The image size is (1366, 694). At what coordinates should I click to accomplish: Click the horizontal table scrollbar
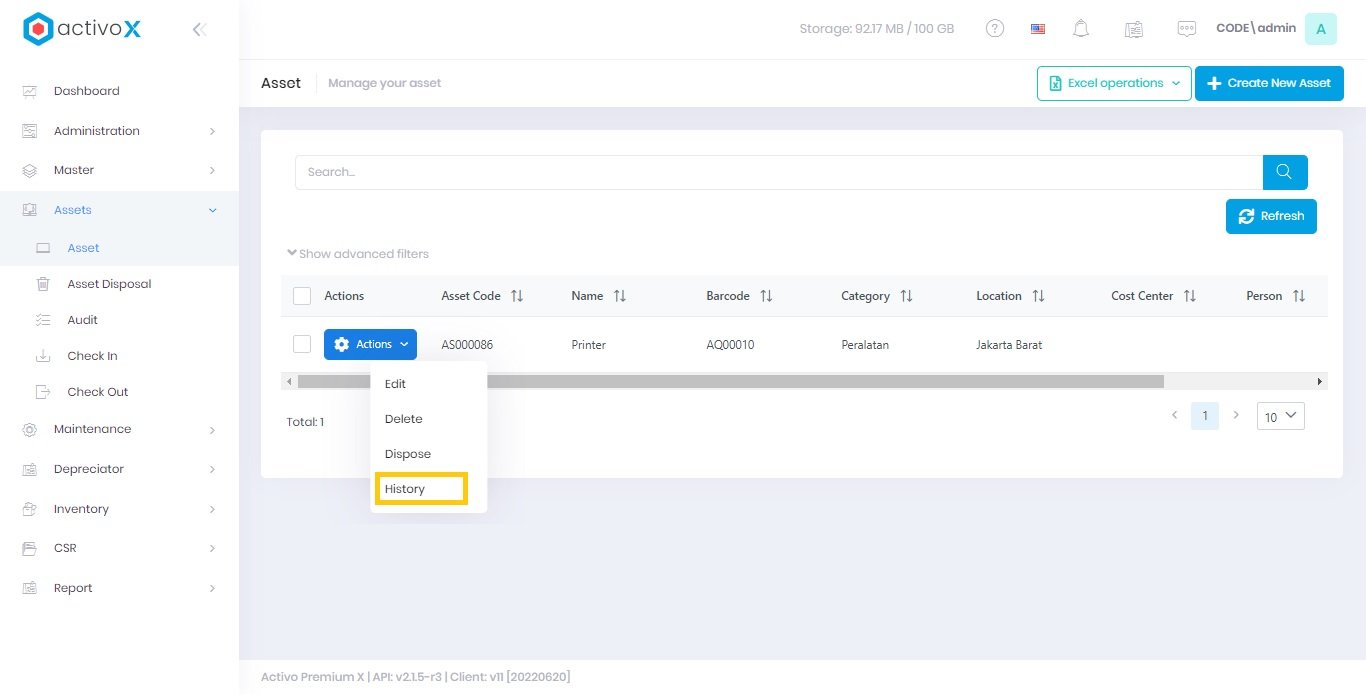click(x=730, y=381)
